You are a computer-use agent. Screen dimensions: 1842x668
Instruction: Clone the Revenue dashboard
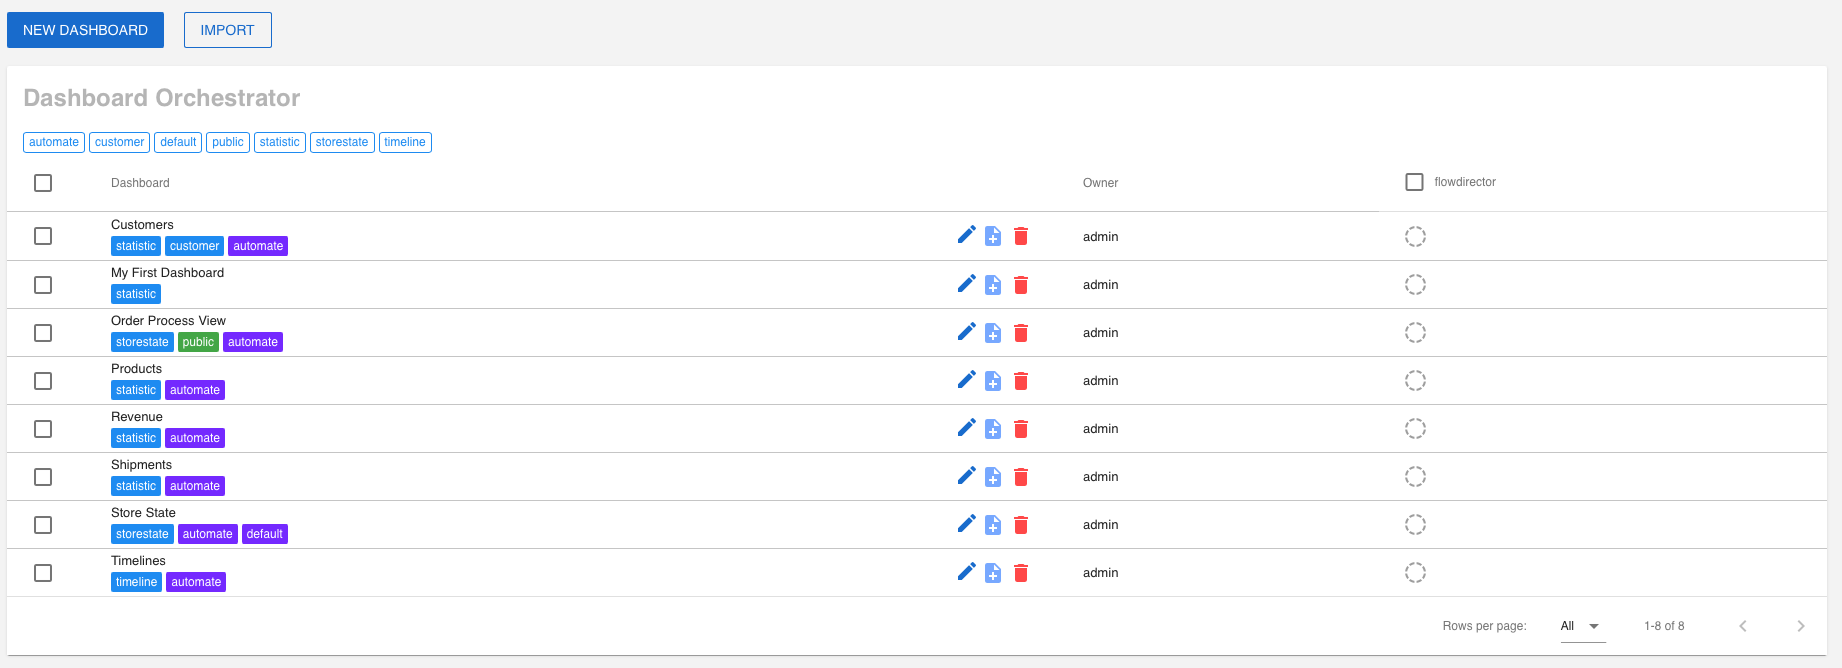[993, 429]
